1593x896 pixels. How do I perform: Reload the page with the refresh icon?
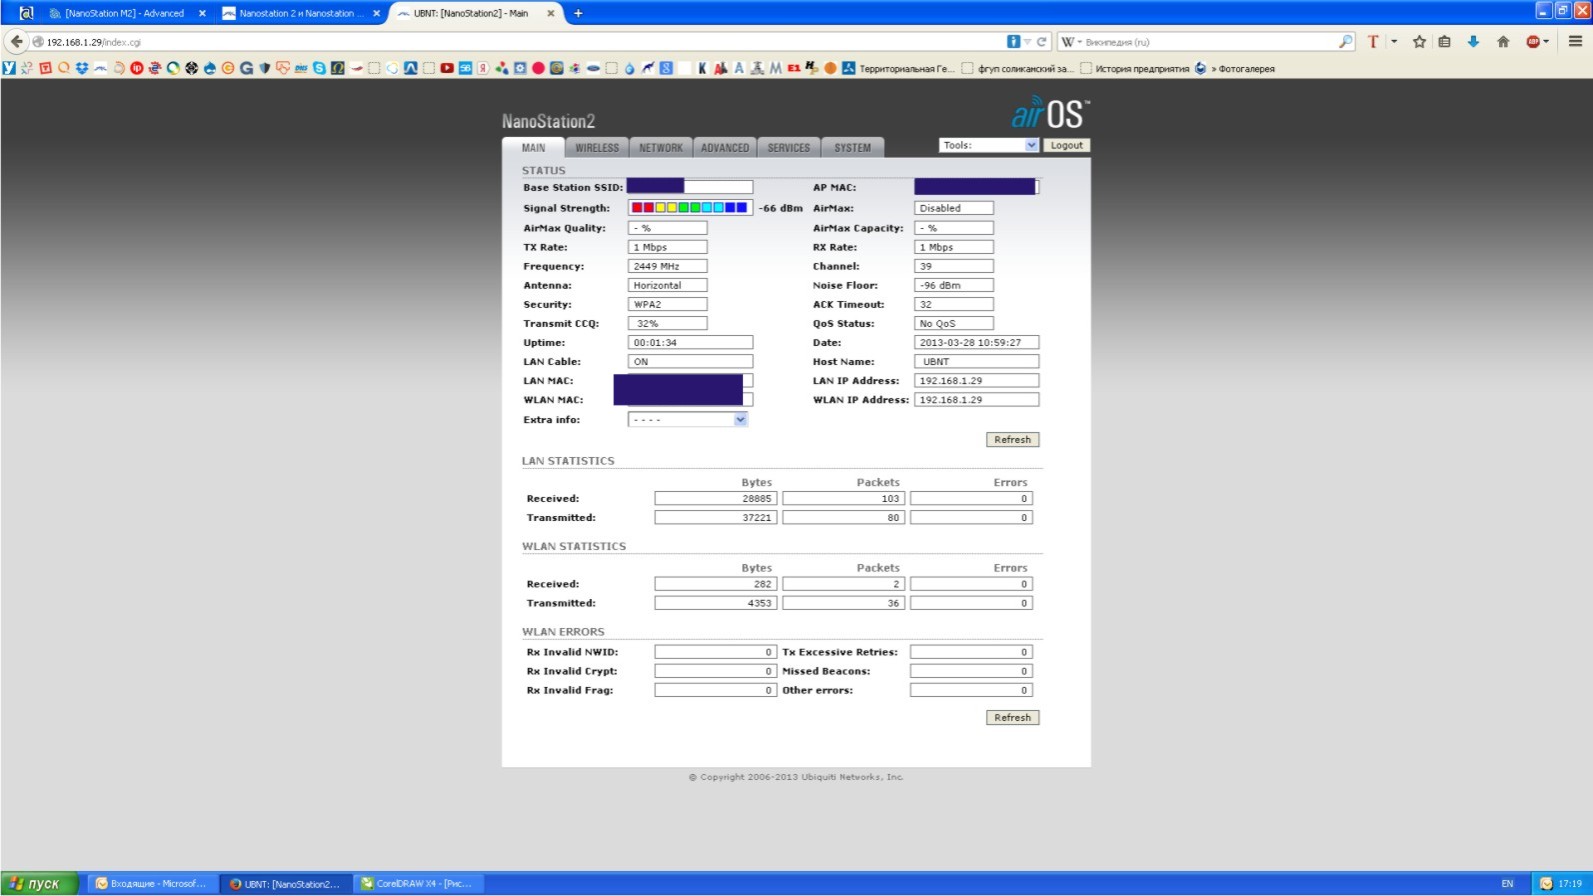coord(1041,41)
